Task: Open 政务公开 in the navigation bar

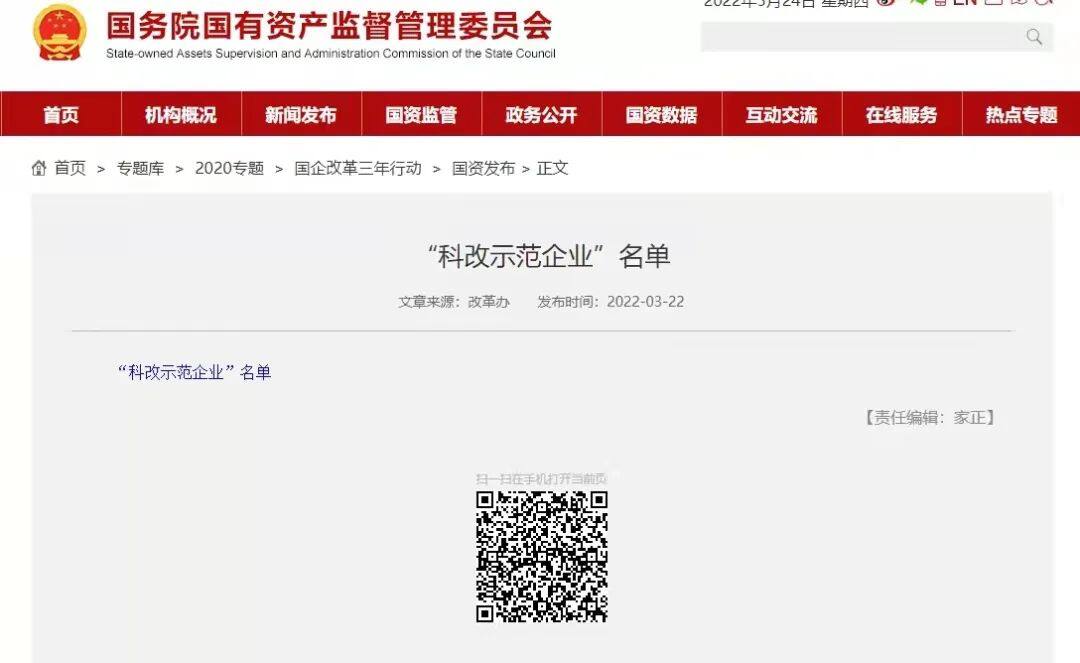Action: tap(541, 115)
